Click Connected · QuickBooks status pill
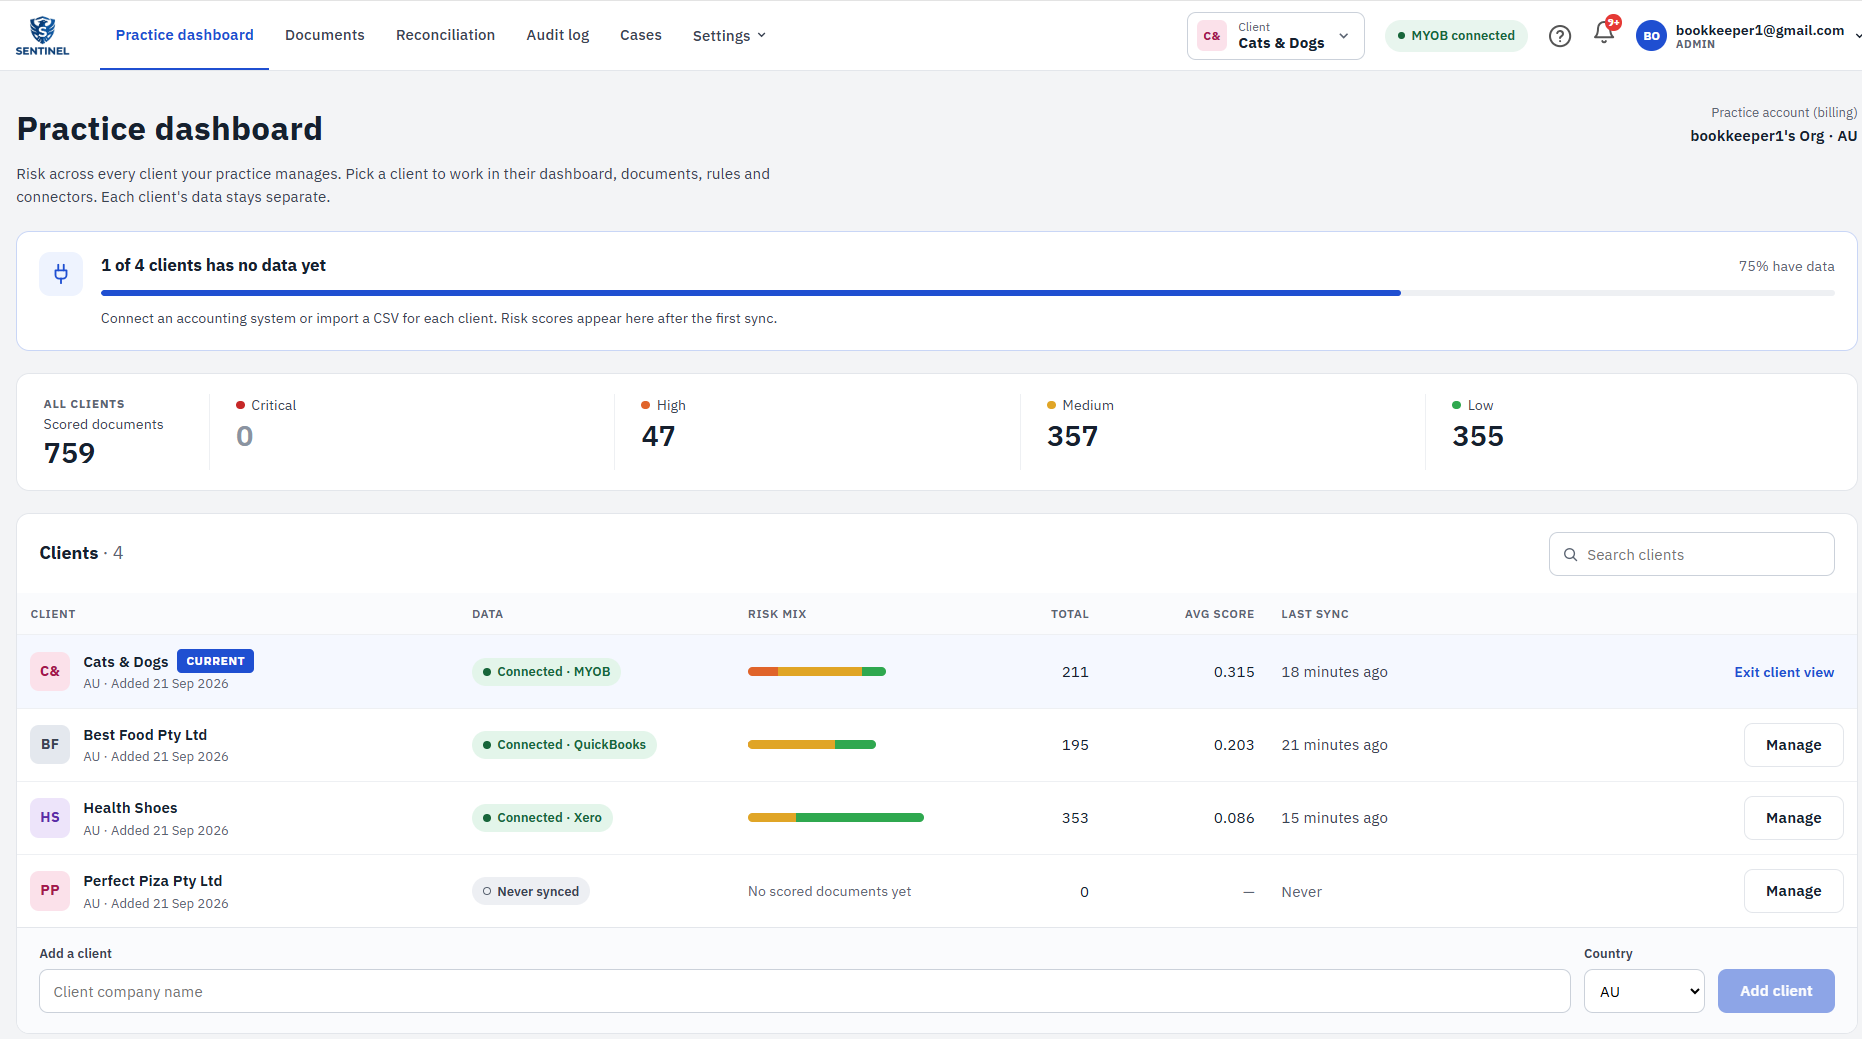The height and width of the screenshot is (1039, 1862). point(564,745)
